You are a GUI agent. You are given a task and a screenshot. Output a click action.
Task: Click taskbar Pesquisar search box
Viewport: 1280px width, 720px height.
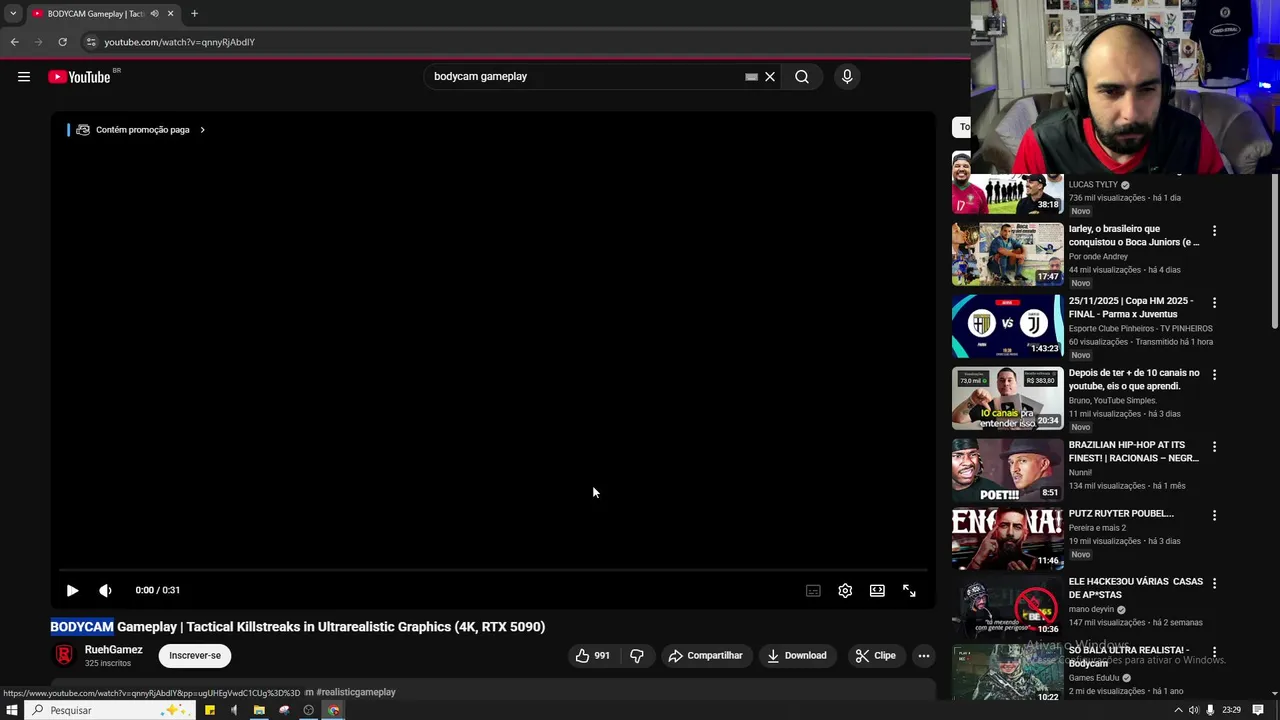110,710
